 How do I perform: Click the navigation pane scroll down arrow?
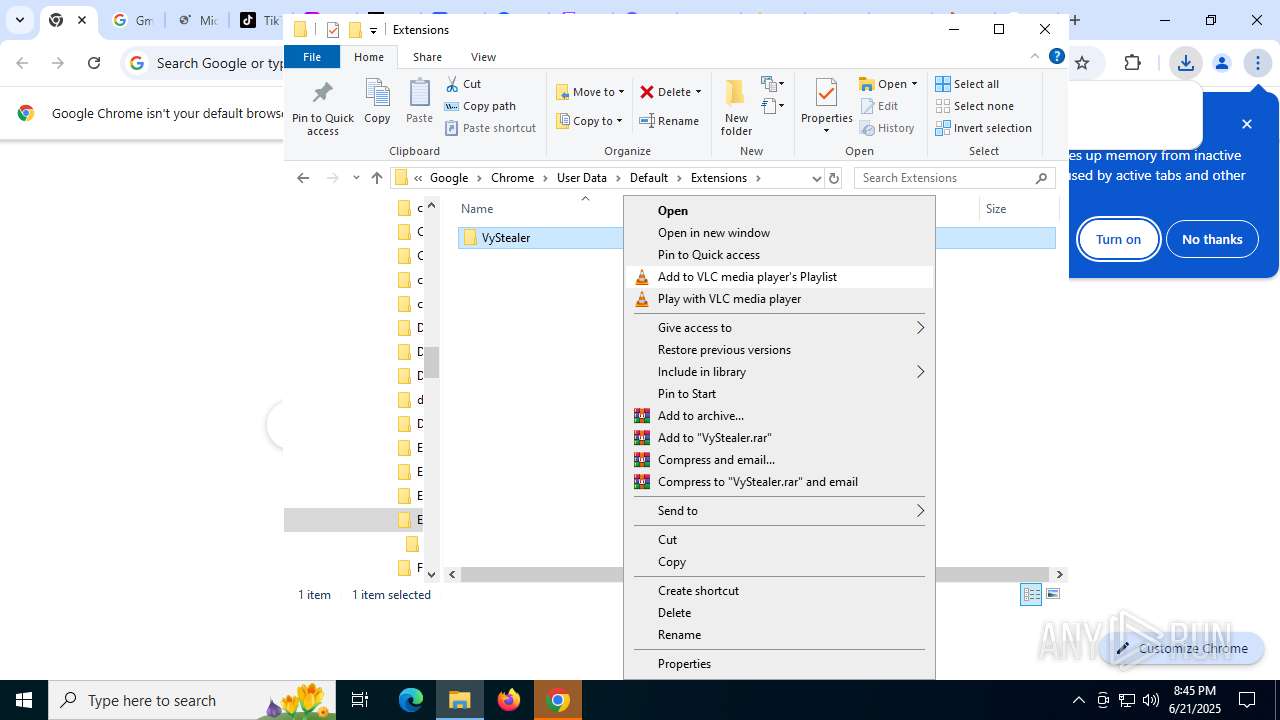pyautogui.click(x=432, y=574)
